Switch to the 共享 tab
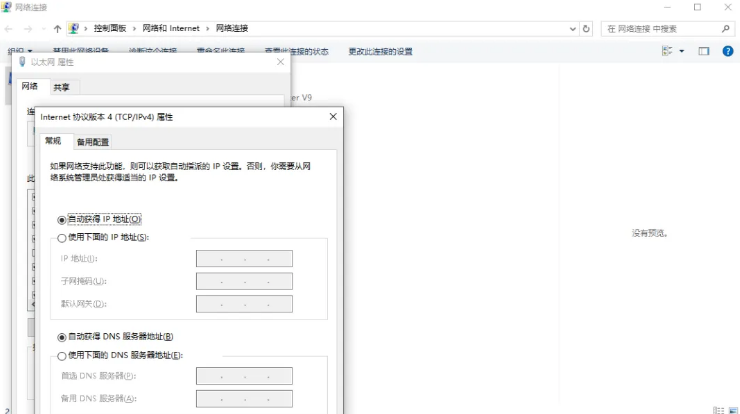The width and height of the screenshot is (740, 414). point(61,87)
